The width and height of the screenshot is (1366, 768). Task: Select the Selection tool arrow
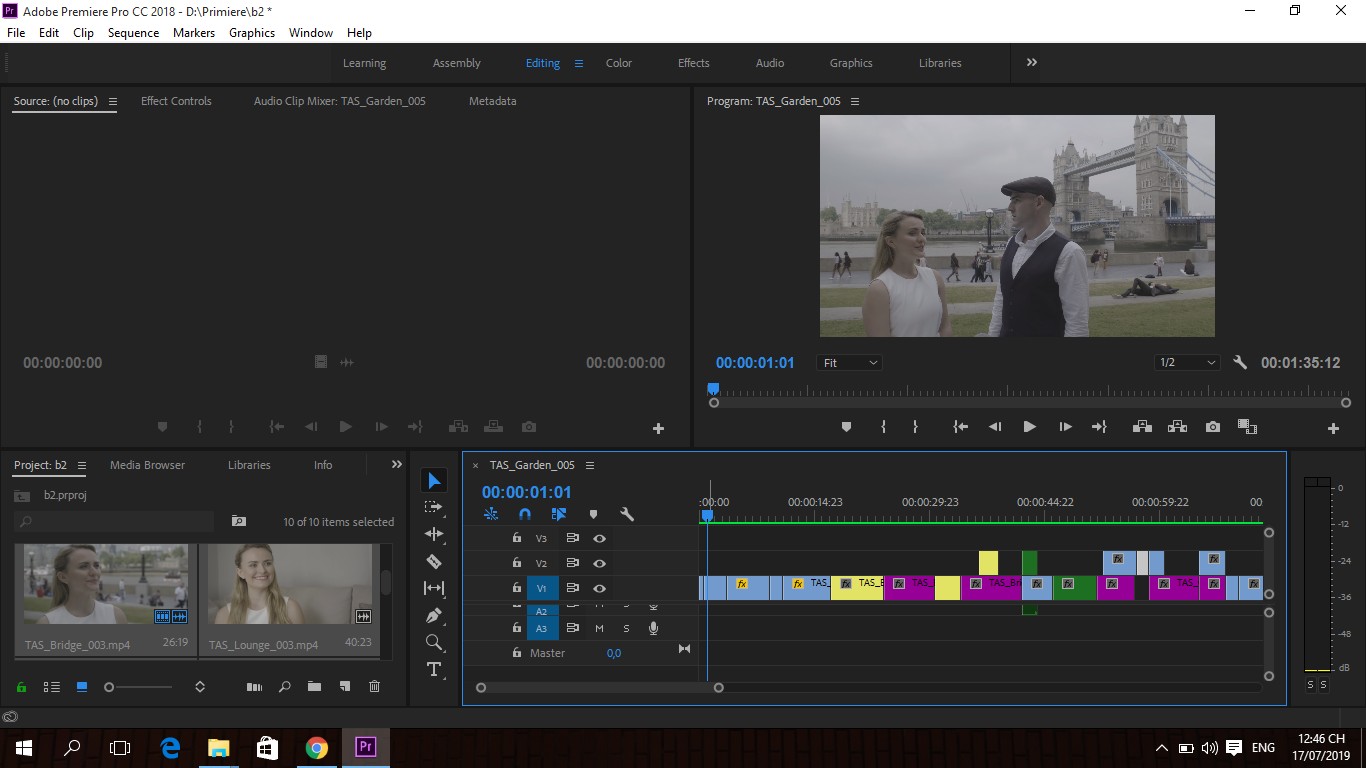[434, 481]
